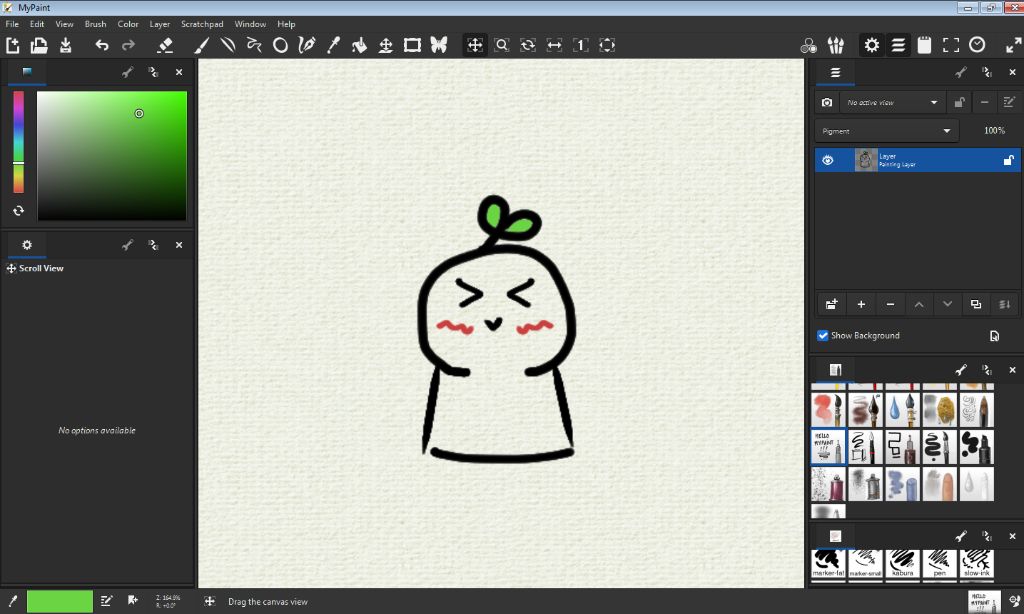Close the Scroll View tool options panel
This screenshot has width=1024, height=614.
tap(179, 246)
